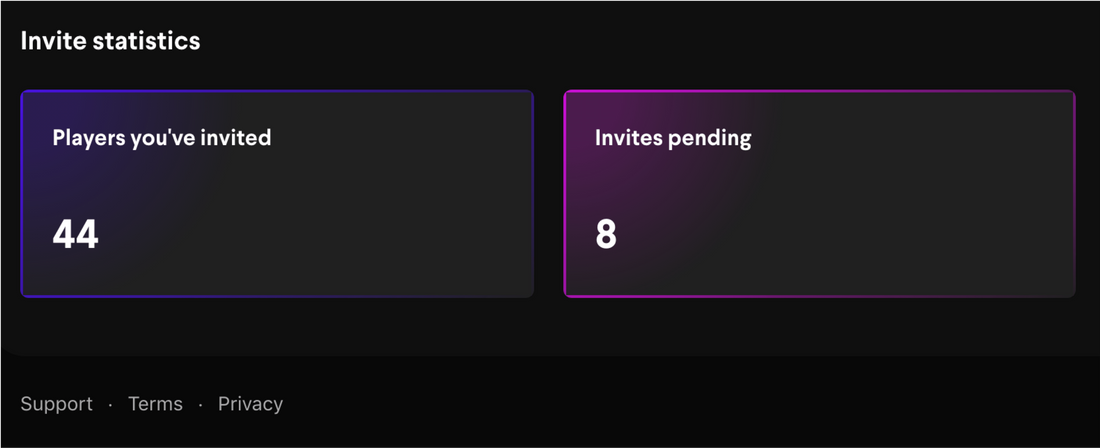Select the Invites pending card
Image resolution: width=1100 pixels, height=448 pixels.
tap(819, 194)
